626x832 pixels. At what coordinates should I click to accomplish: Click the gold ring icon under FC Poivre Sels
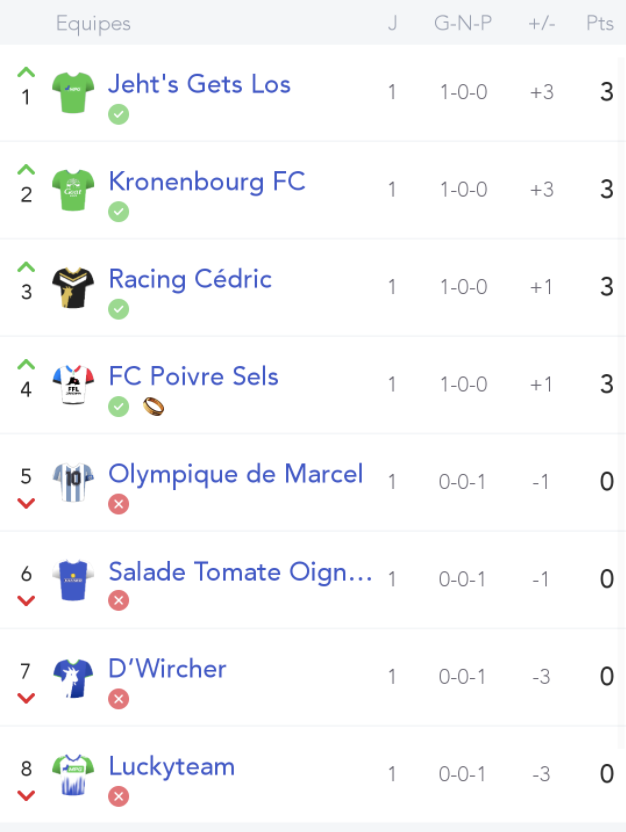[153, 407]
